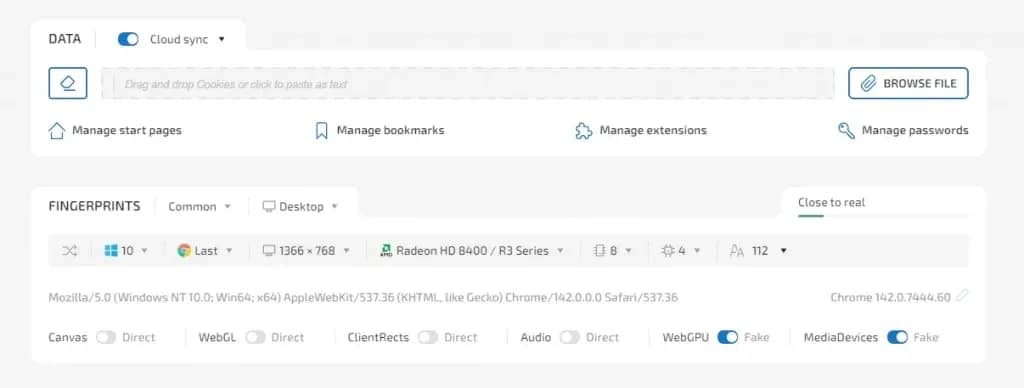Click the paperclip icon in Browse File
This screenshot has height=388, width=1024.
pyautogui.click(x=868, y=84)
